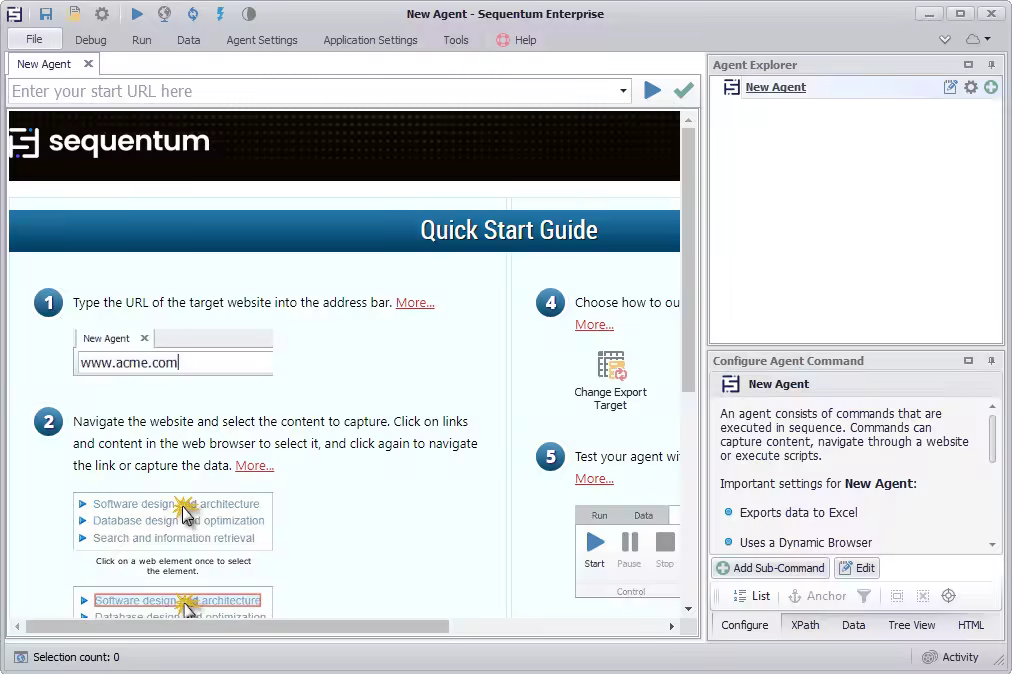
Task: Open the File menu
Action: [x=34, y=39]
